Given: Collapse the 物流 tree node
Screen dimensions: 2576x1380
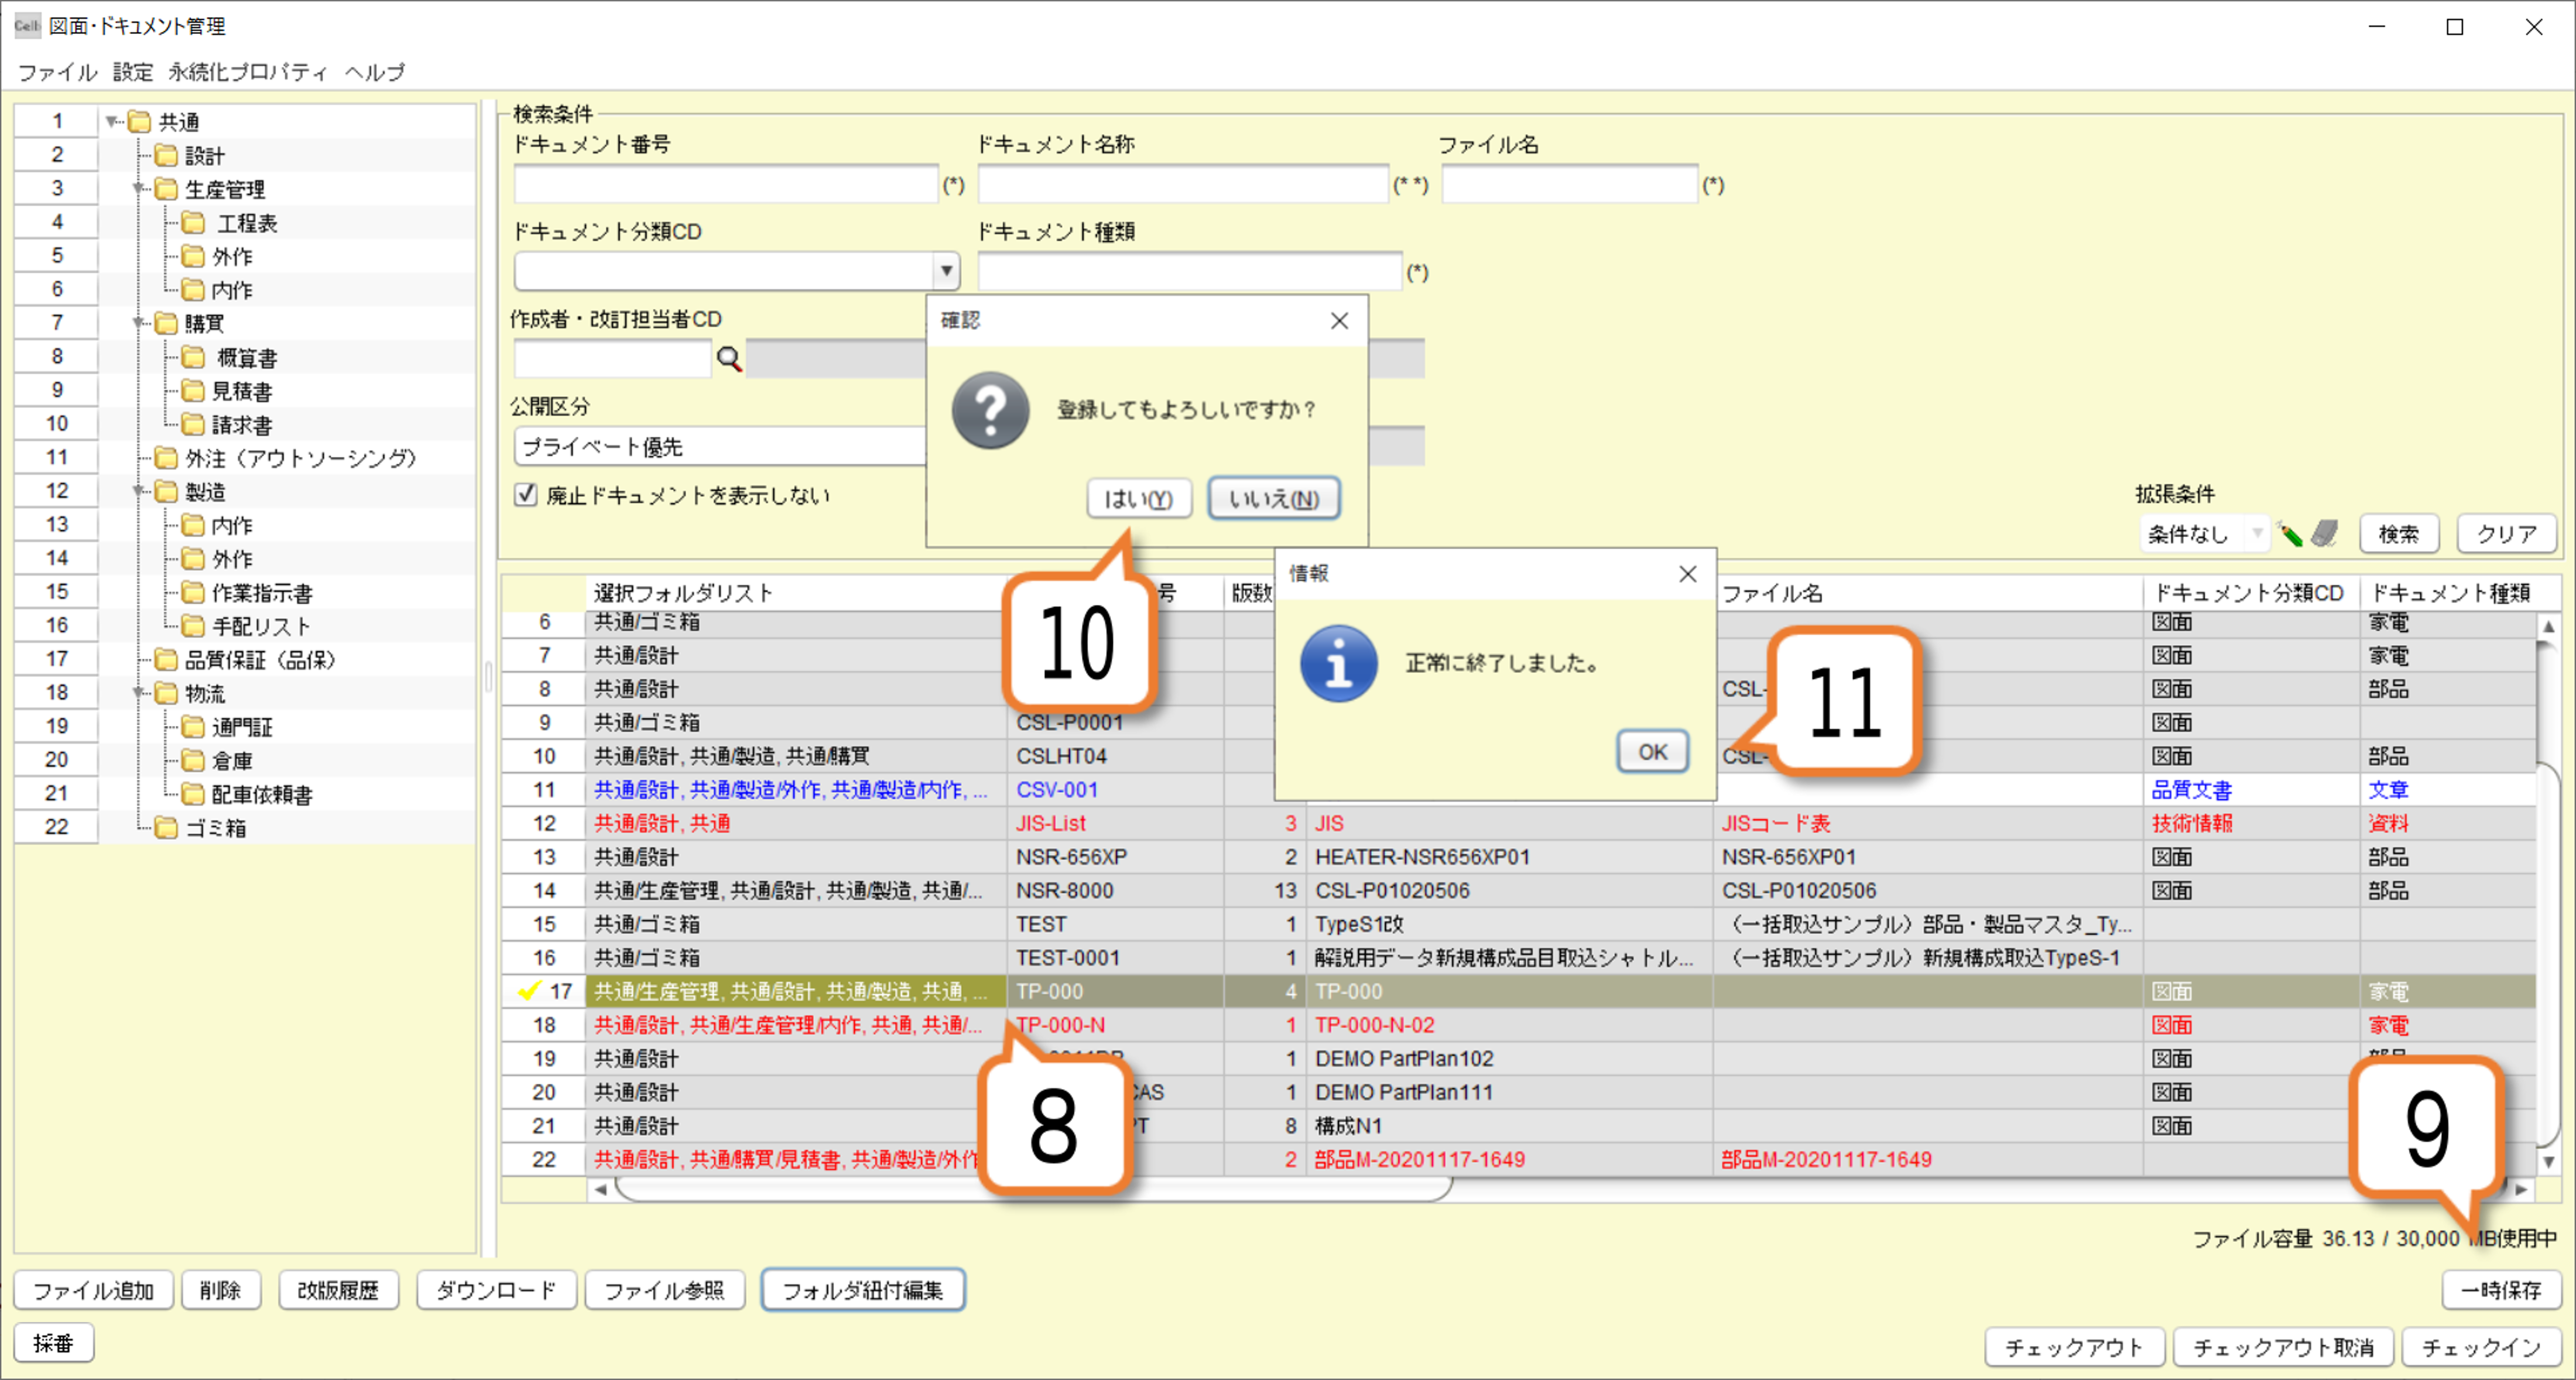Looking at the screenshot, I should tap(140, 694).
